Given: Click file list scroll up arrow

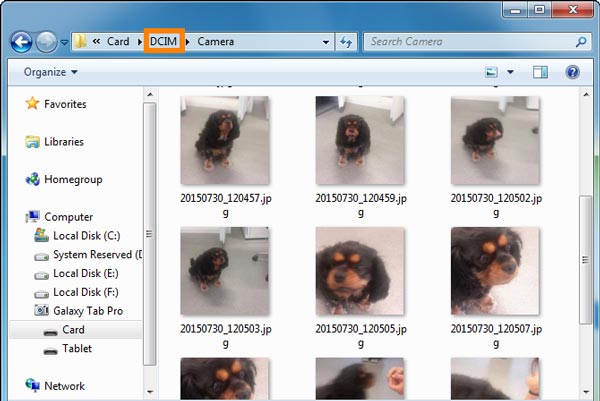Looking at the screenshot, I should click(585, 94).
